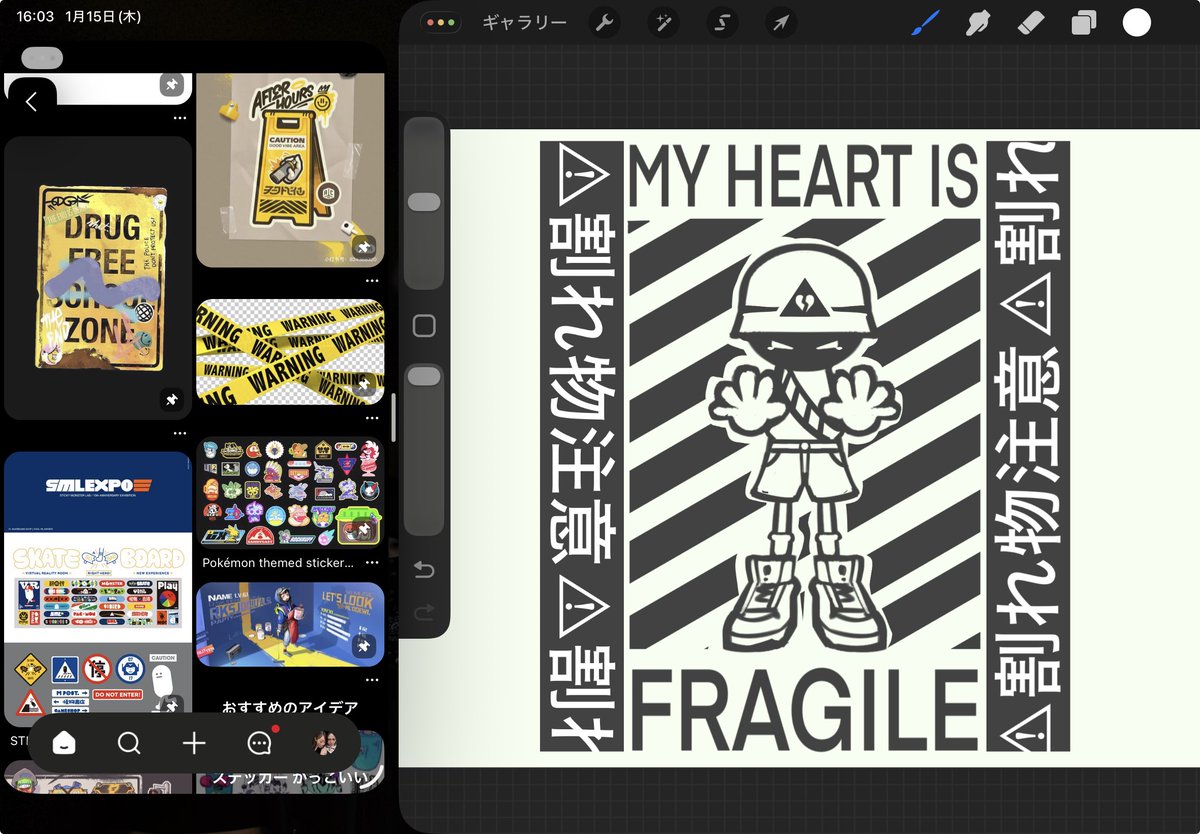
Task: Open the yellow Warning tape pin
Action: (x=290, y=352)
